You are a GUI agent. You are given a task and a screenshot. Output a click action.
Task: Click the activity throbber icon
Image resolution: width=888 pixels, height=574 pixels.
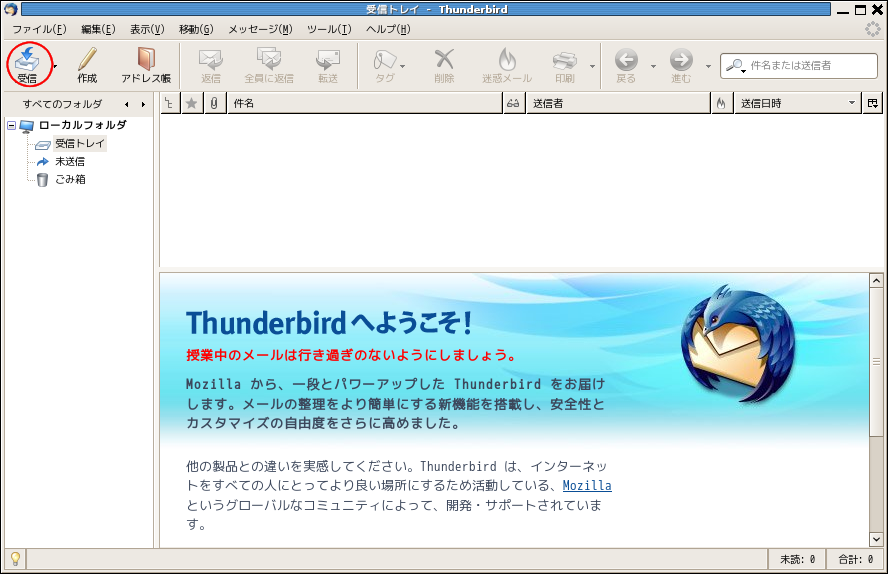coord(873,29)
